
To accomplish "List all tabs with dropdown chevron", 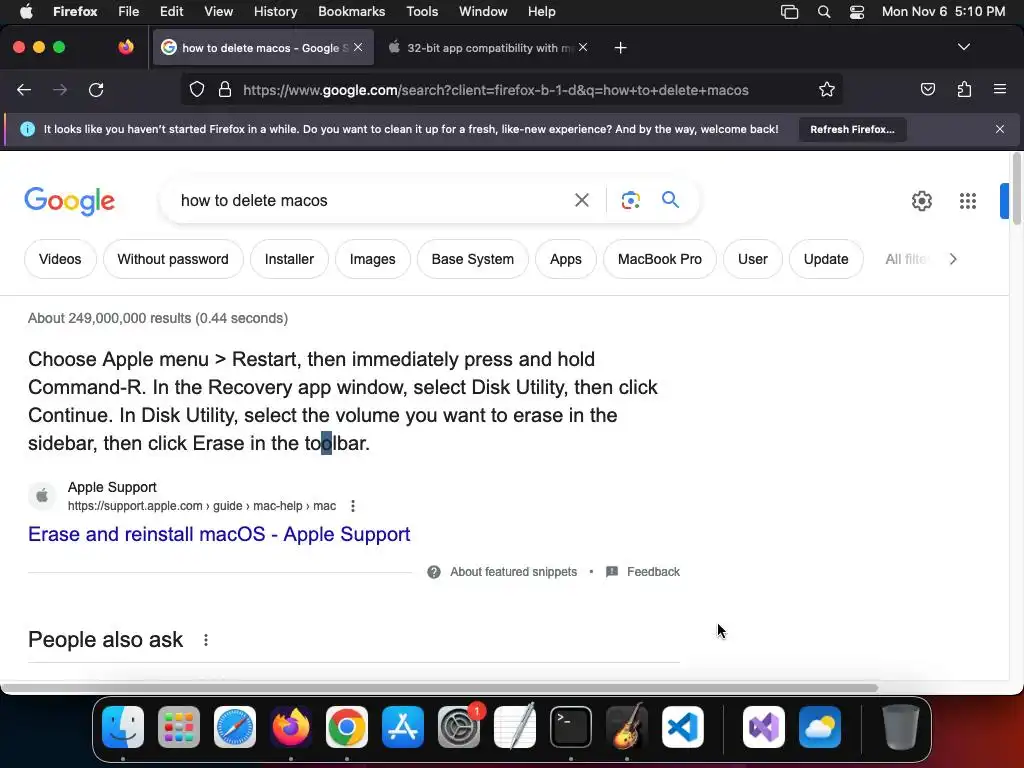I will [x=963, y=47].
